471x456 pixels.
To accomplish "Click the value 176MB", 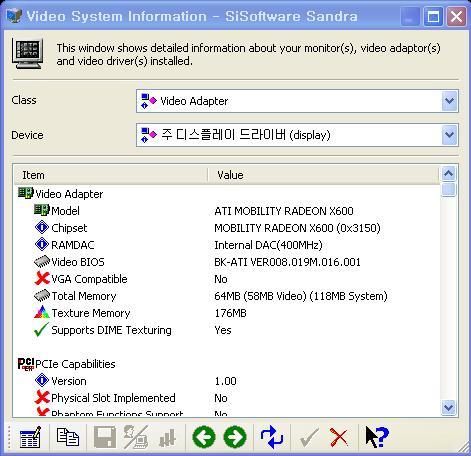I will click(230, 313).
